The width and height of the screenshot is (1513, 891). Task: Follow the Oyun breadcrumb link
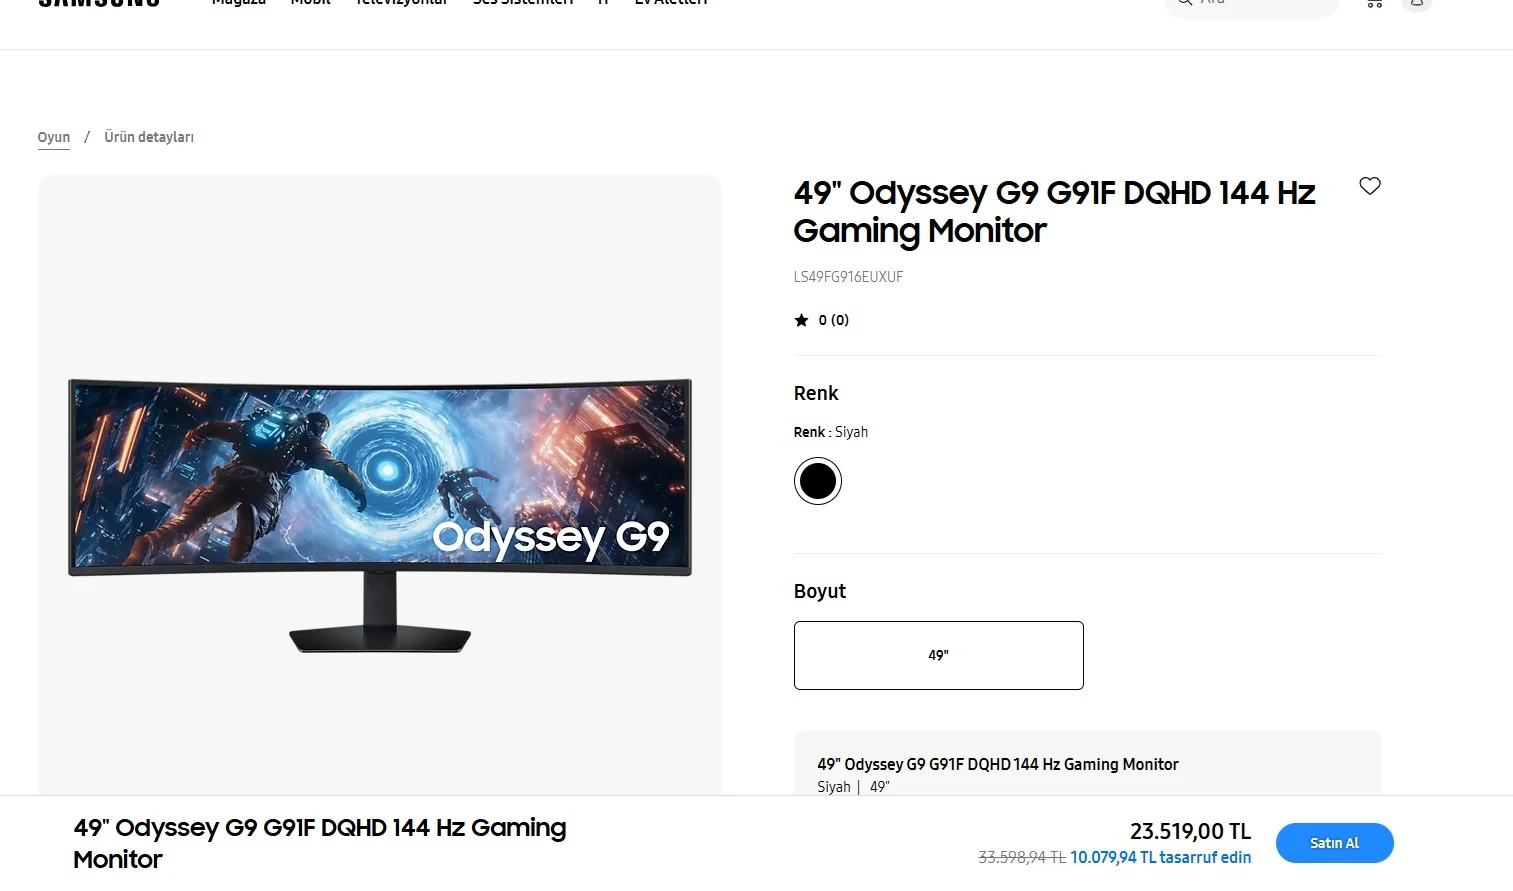(54, 137)
